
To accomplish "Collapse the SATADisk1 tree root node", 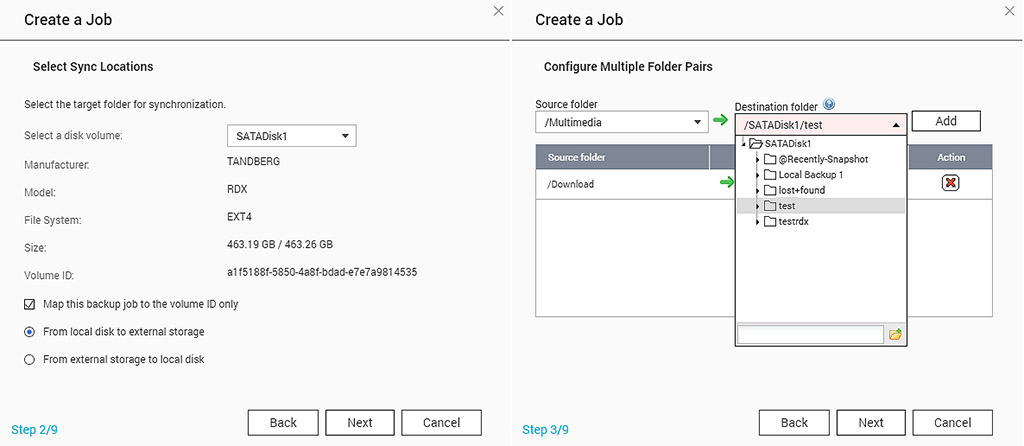I will (x=743, y=144).
